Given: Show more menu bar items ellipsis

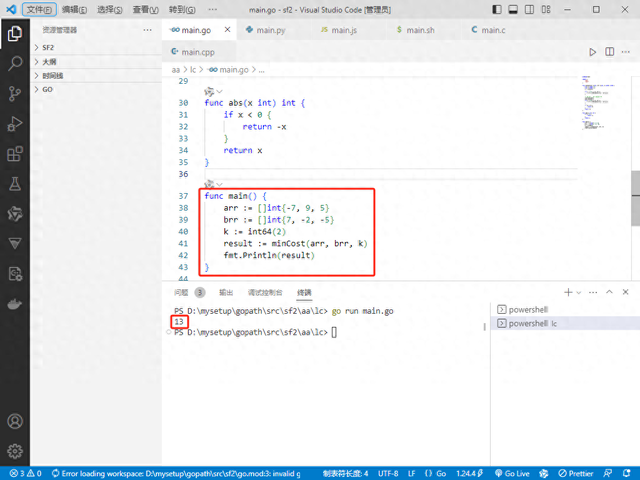Looking at the screenshot, I should pyautogui.click(x=213, y=9).
